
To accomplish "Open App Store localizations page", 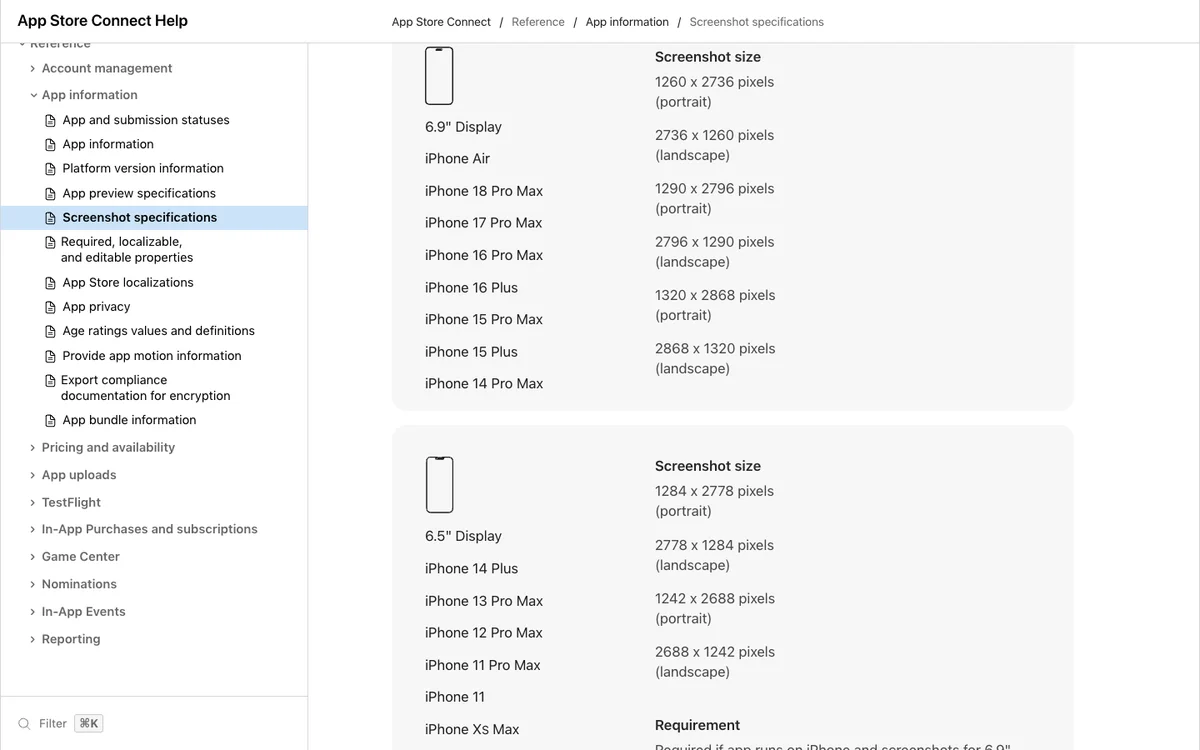I will click(x=128, y=283).
